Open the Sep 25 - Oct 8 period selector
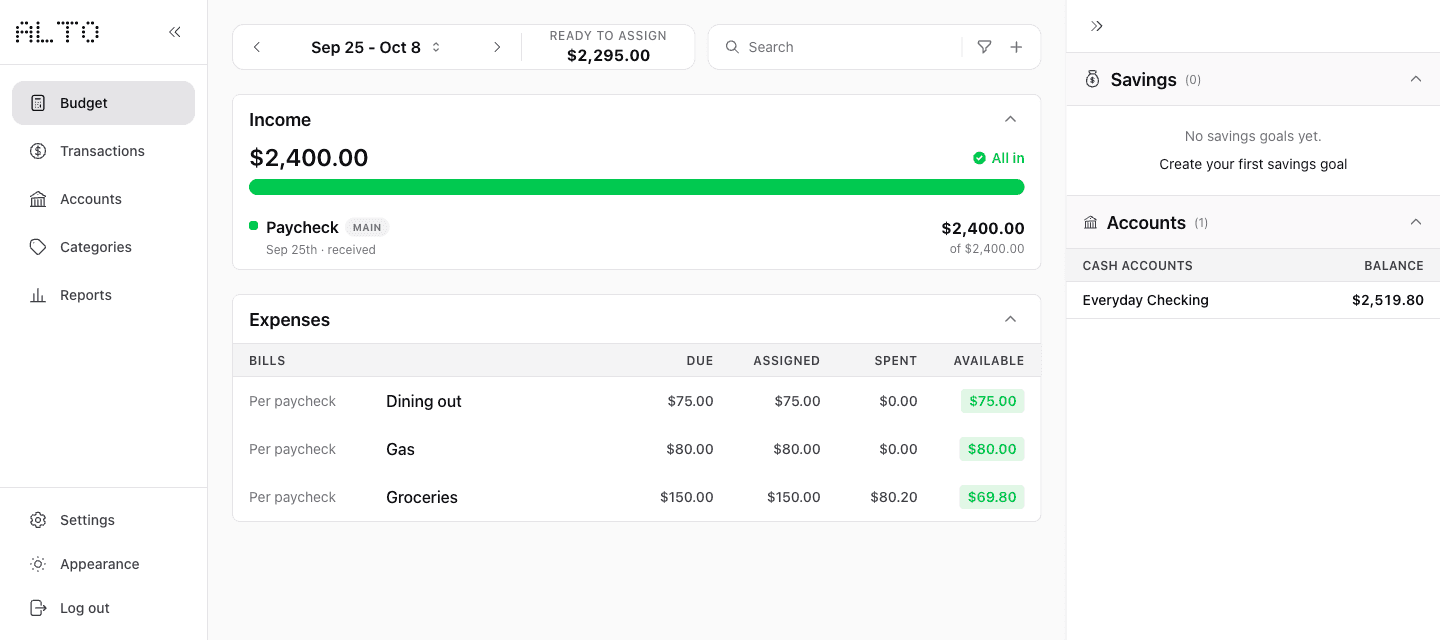This screenshot has height=640, width=1440. click(376, 47)
